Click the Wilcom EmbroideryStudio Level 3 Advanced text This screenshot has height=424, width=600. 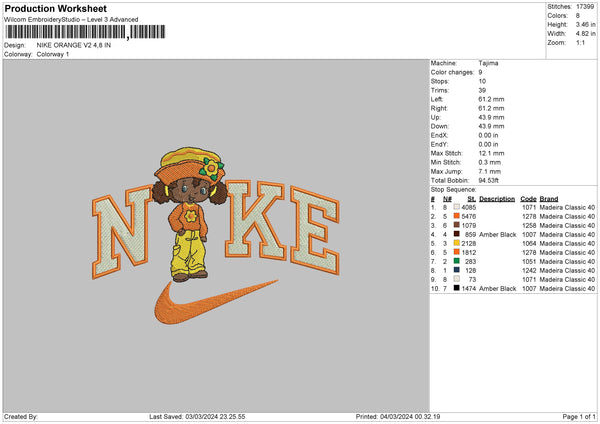click(71, 20)
